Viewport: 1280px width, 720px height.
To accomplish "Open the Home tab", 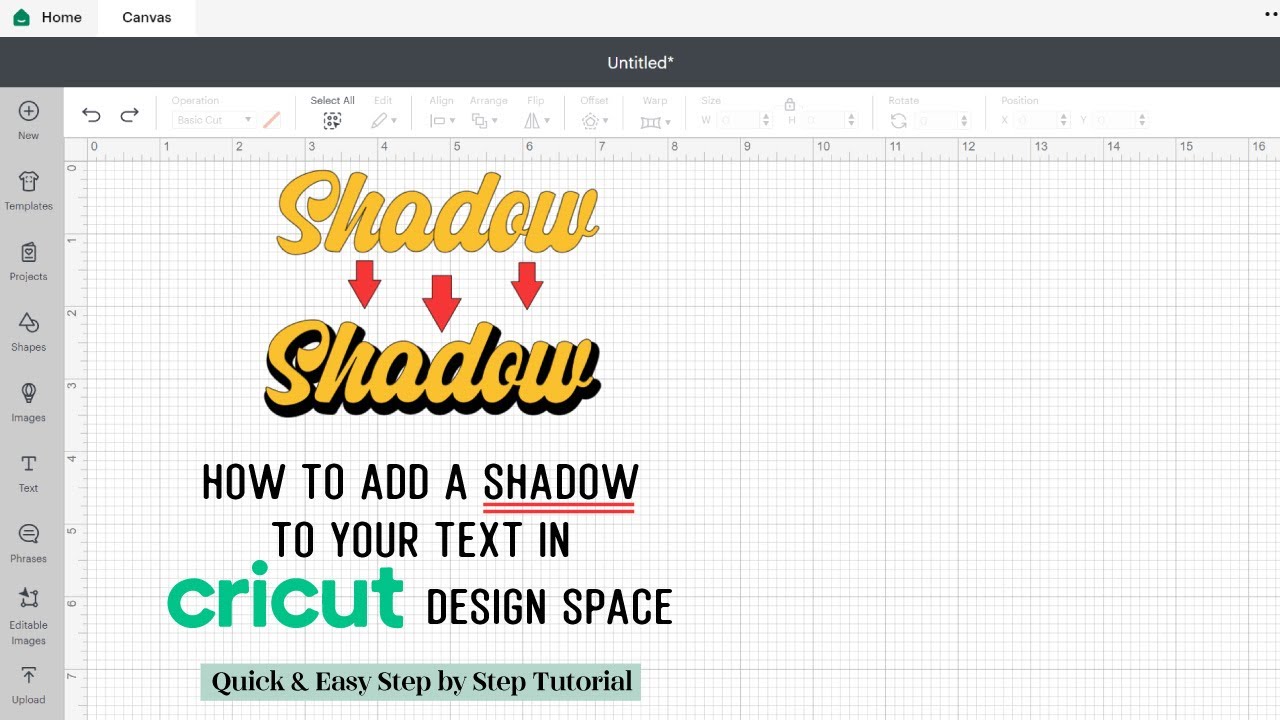I will [x=48, y=17].
